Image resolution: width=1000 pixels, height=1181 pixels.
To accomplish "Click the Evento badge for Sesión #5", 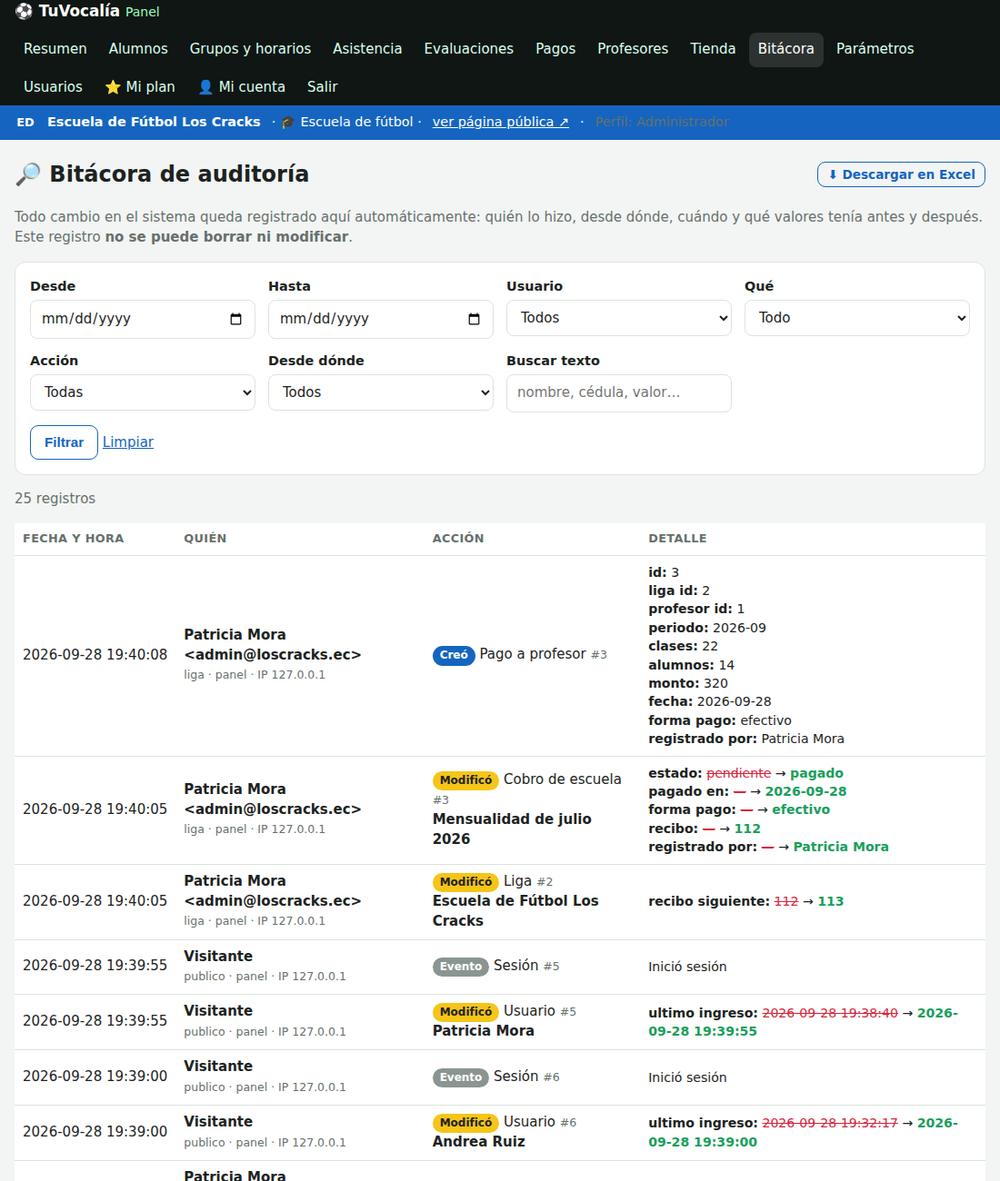I will (x=460, y=966).
